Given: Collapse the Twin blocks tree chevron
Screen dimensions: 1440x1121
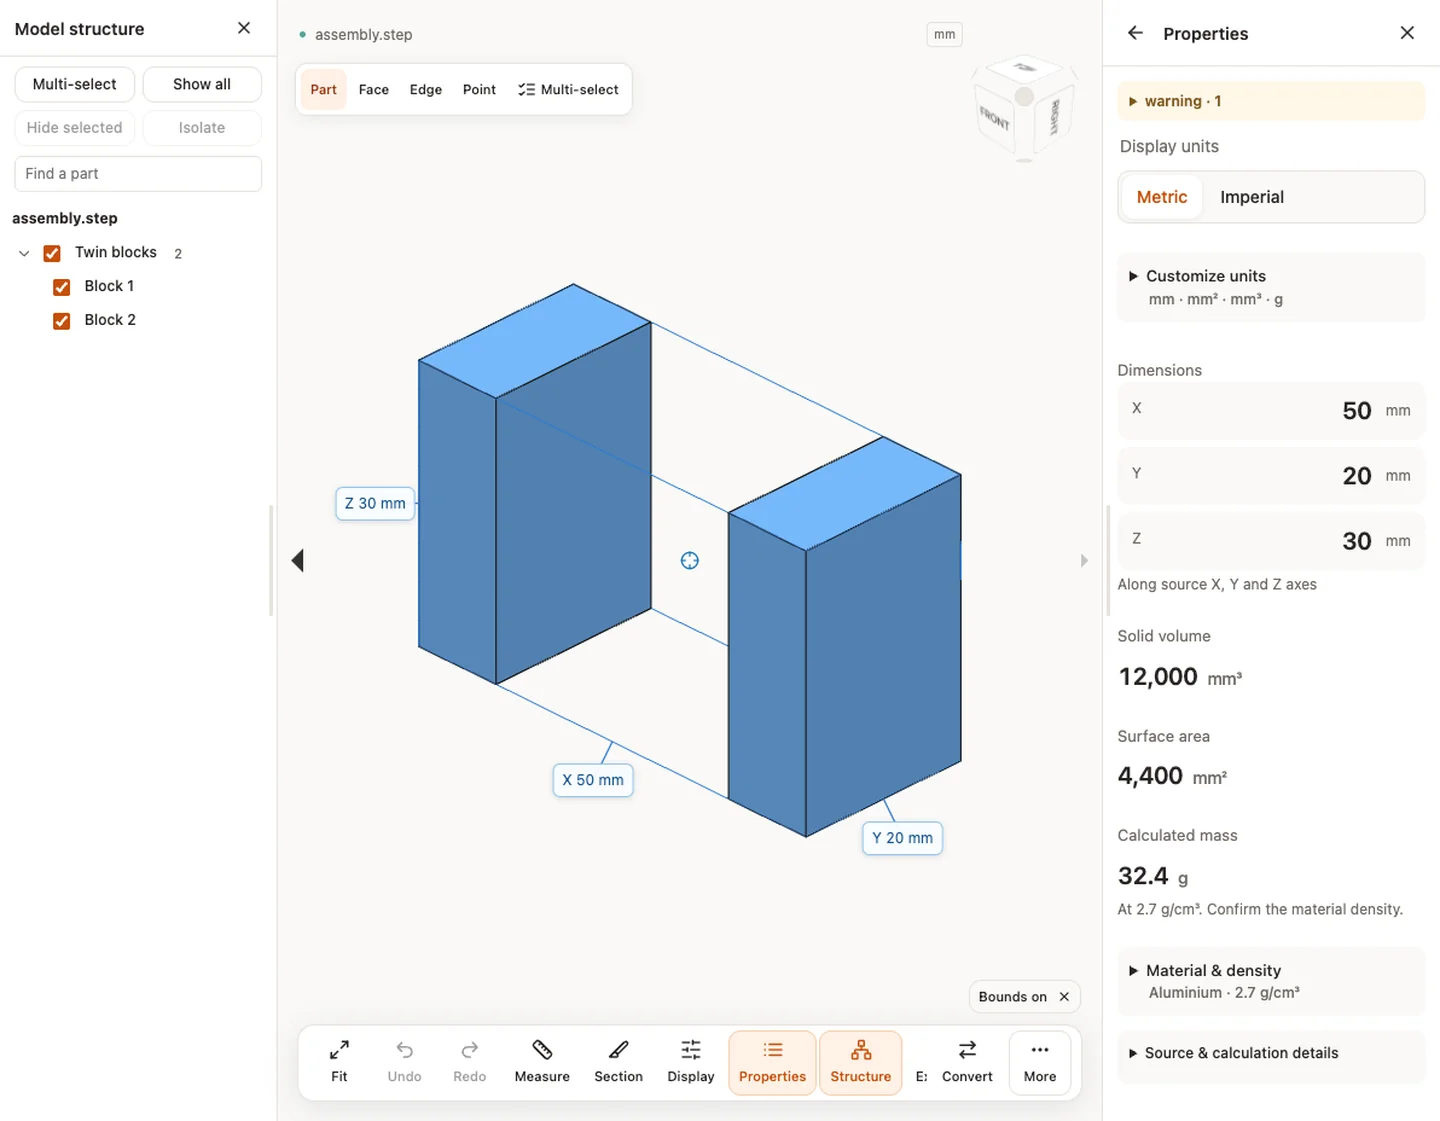Looking at the screenshot, I should coord(24,253).
